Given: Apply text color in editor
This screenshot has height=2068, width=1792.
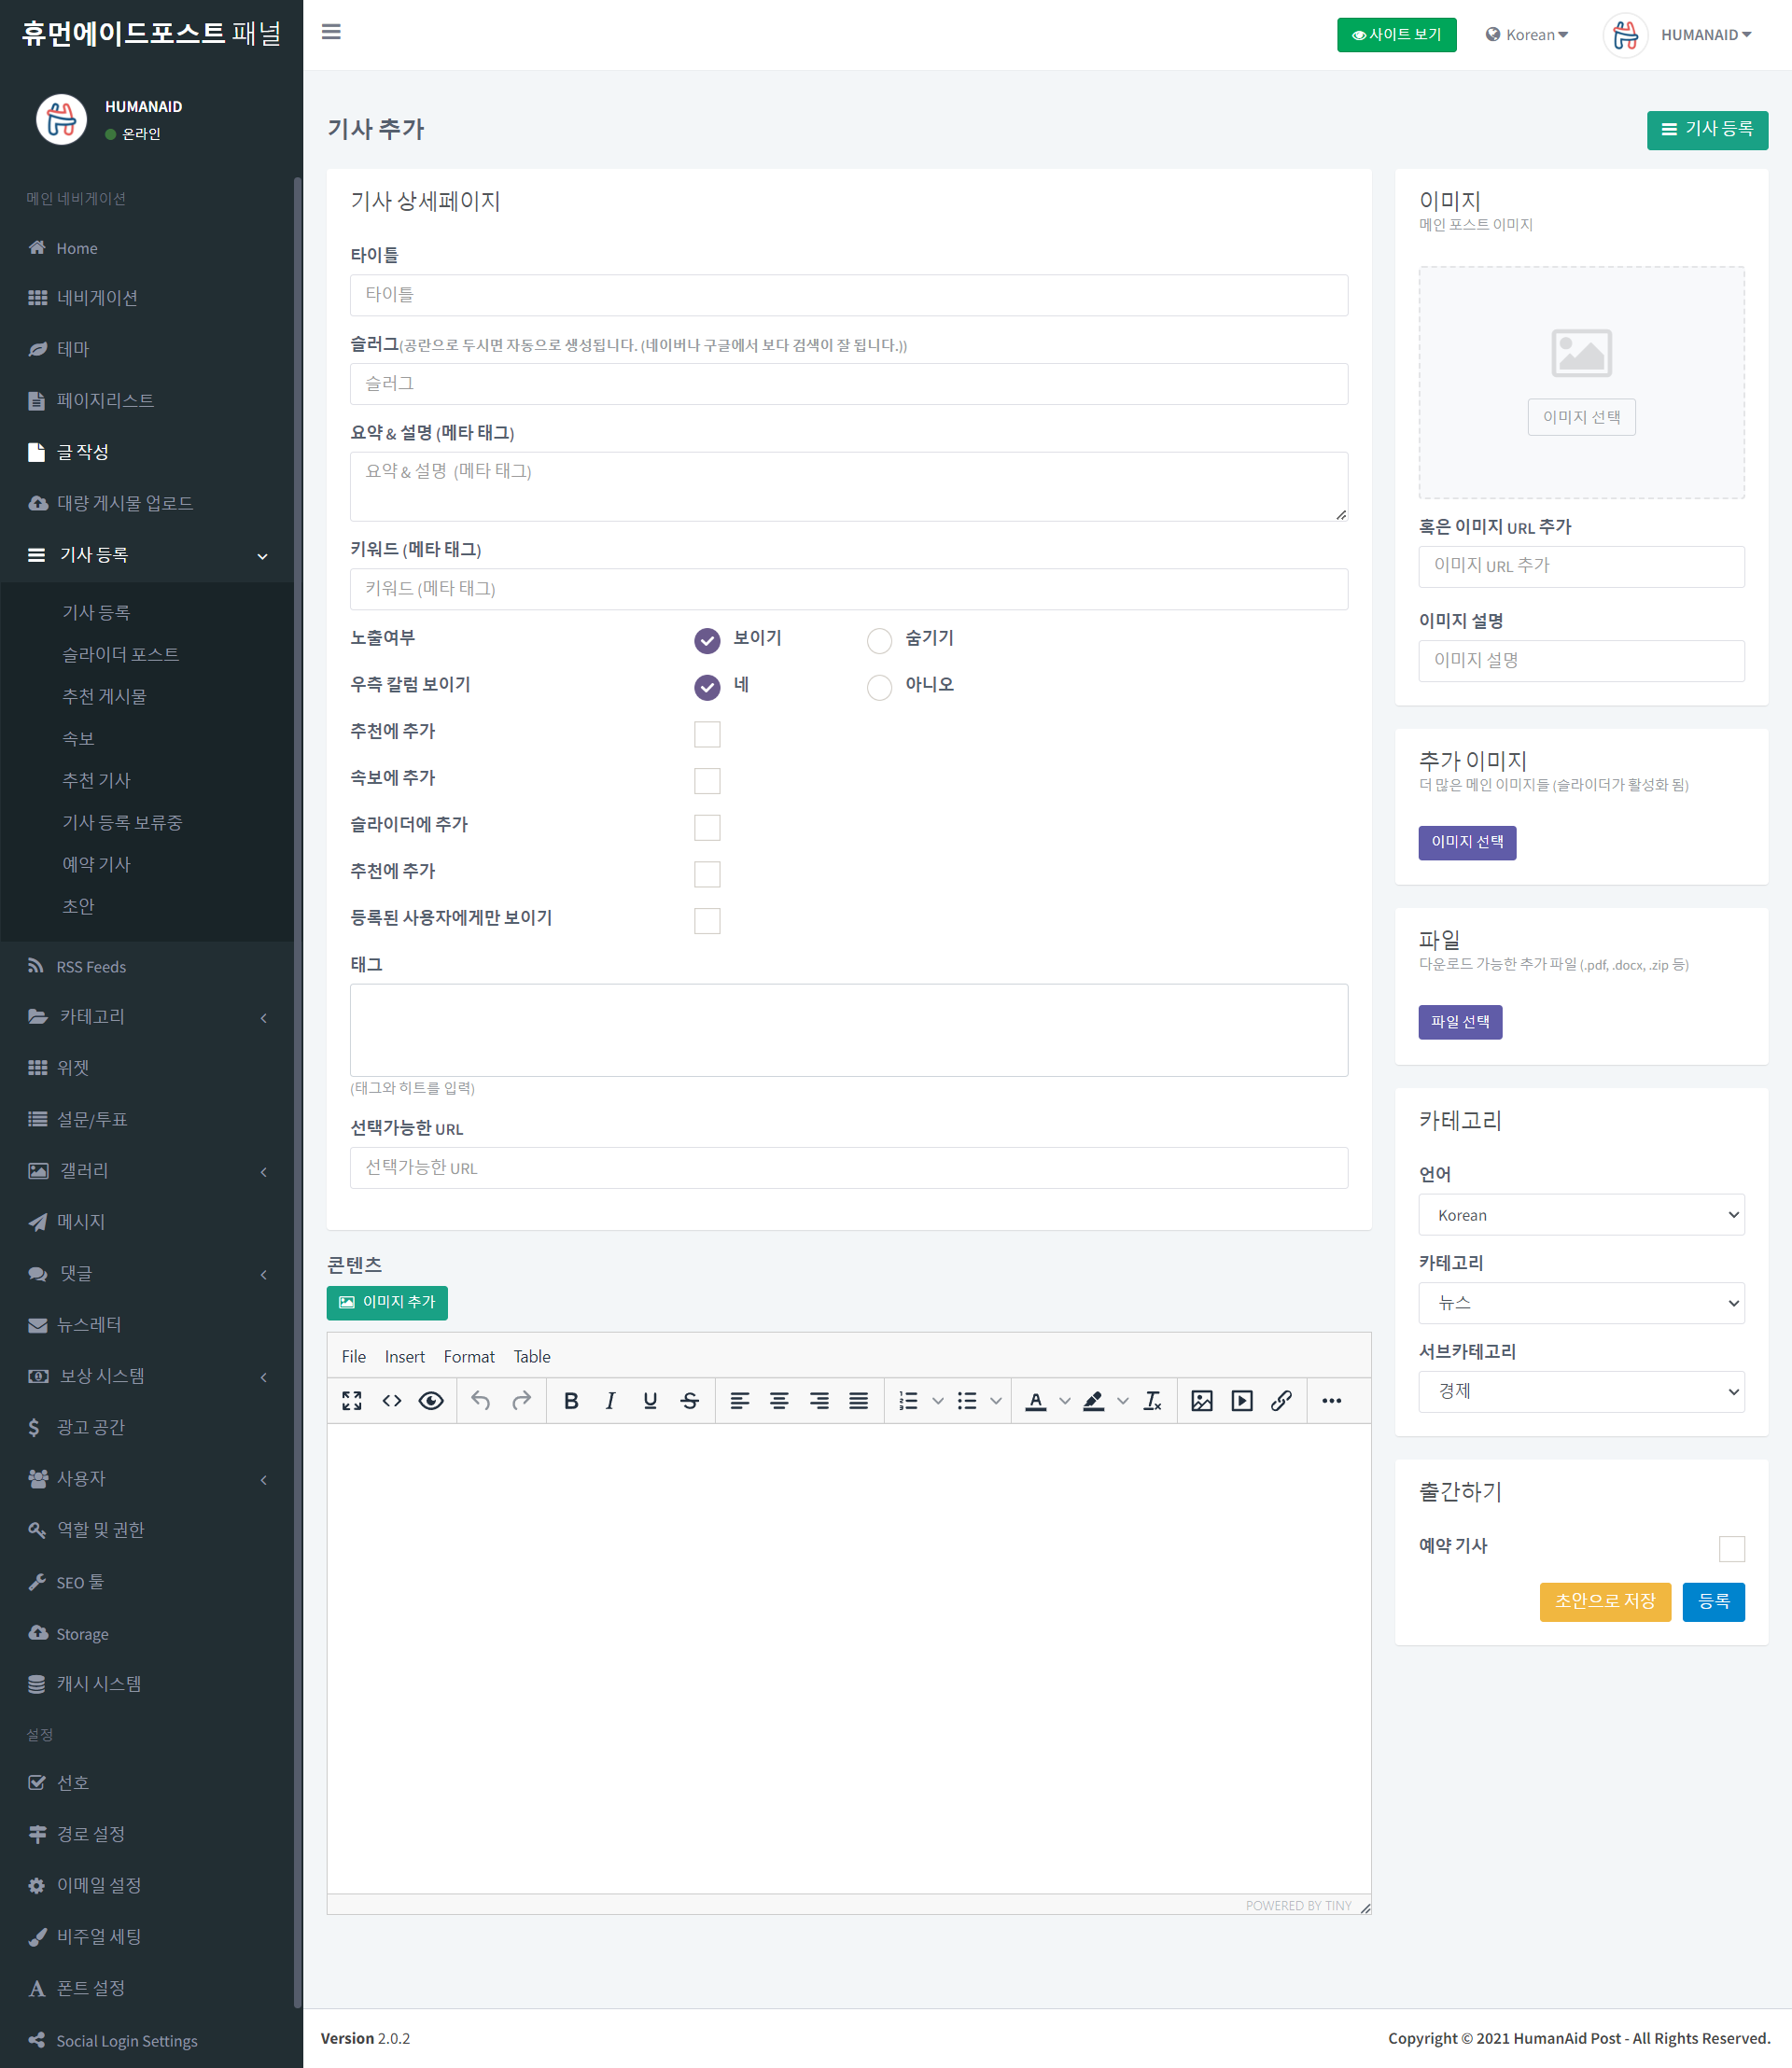Looking at the screenshot, I should click(x=1036, y=1401).
